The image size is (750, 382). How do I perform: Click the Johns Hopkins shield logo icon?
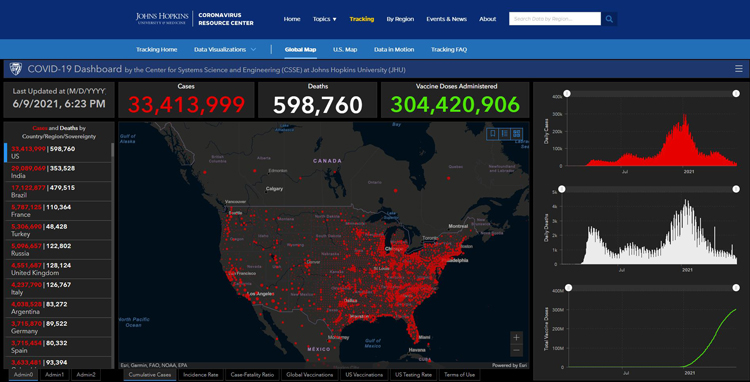[x=16, y=69]
